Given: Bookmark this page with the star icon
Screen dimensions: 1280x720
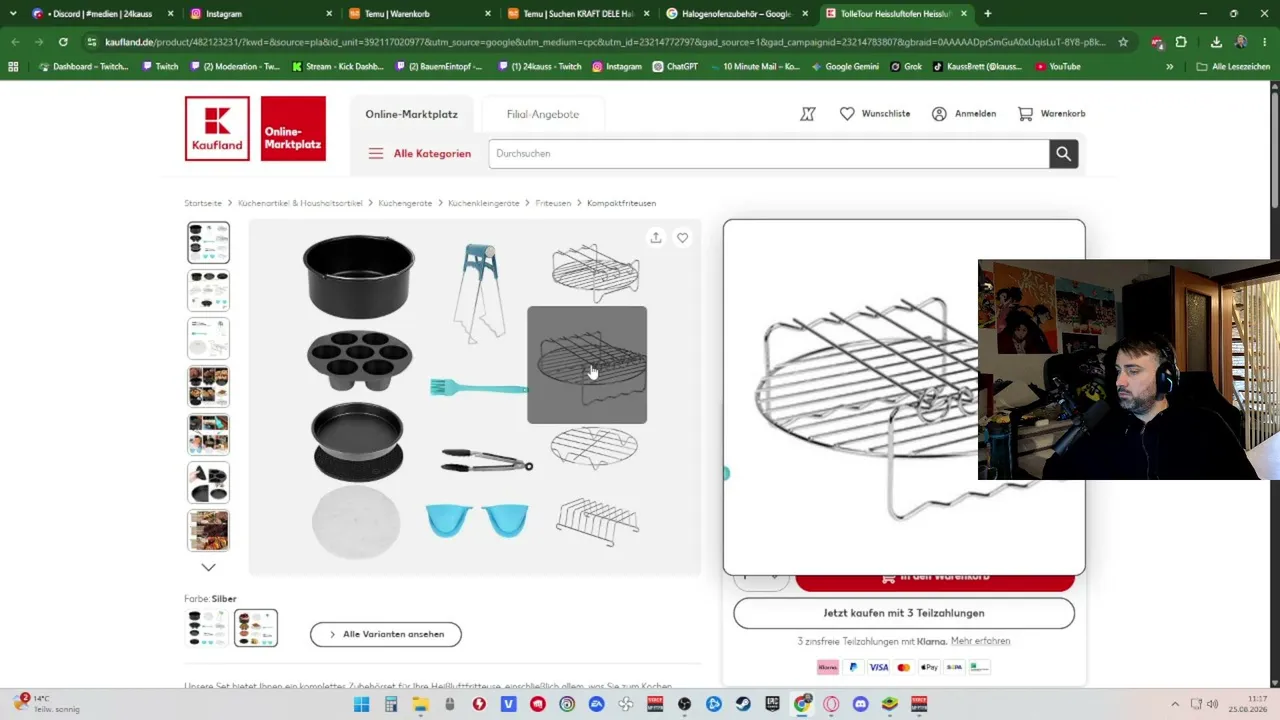Looking at the screenshot, I should coord(1123,42).
